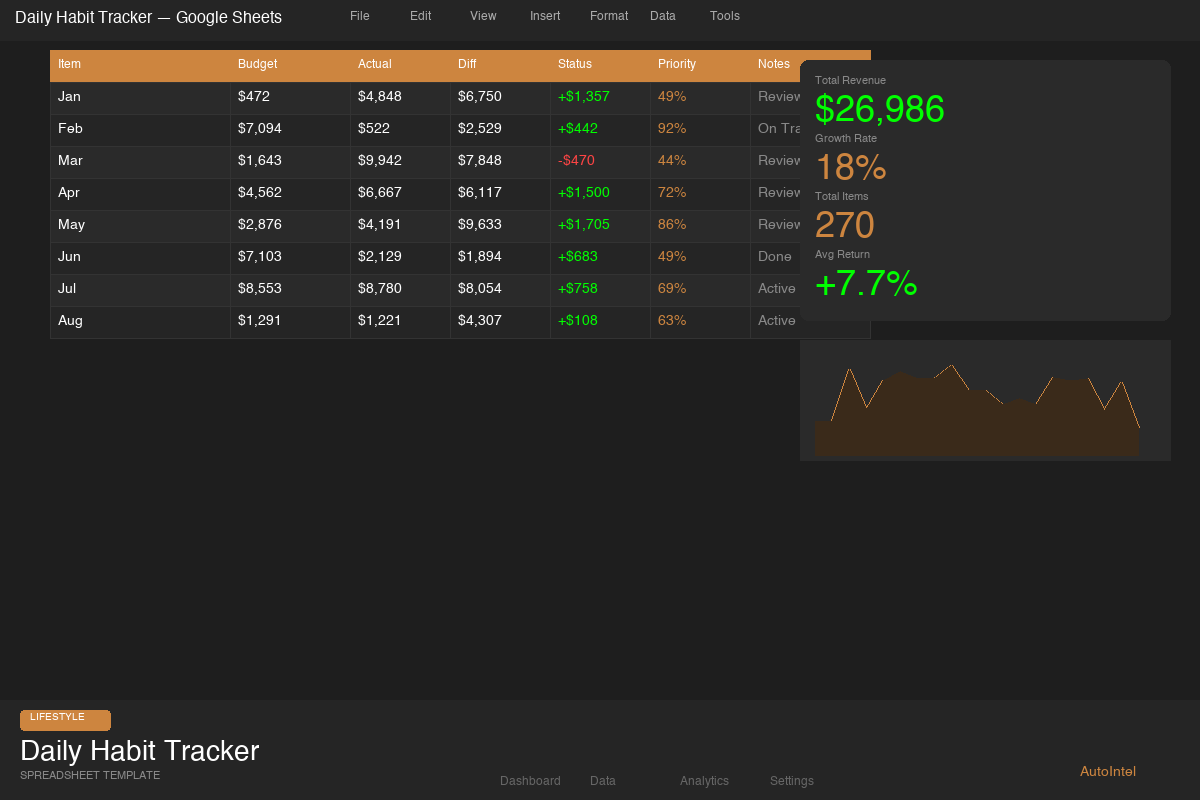Image resolution: width=1200 pixels, height=800 pixels.
Task: Click the Active note in Jul row
Action: click(x=775, y=290)
